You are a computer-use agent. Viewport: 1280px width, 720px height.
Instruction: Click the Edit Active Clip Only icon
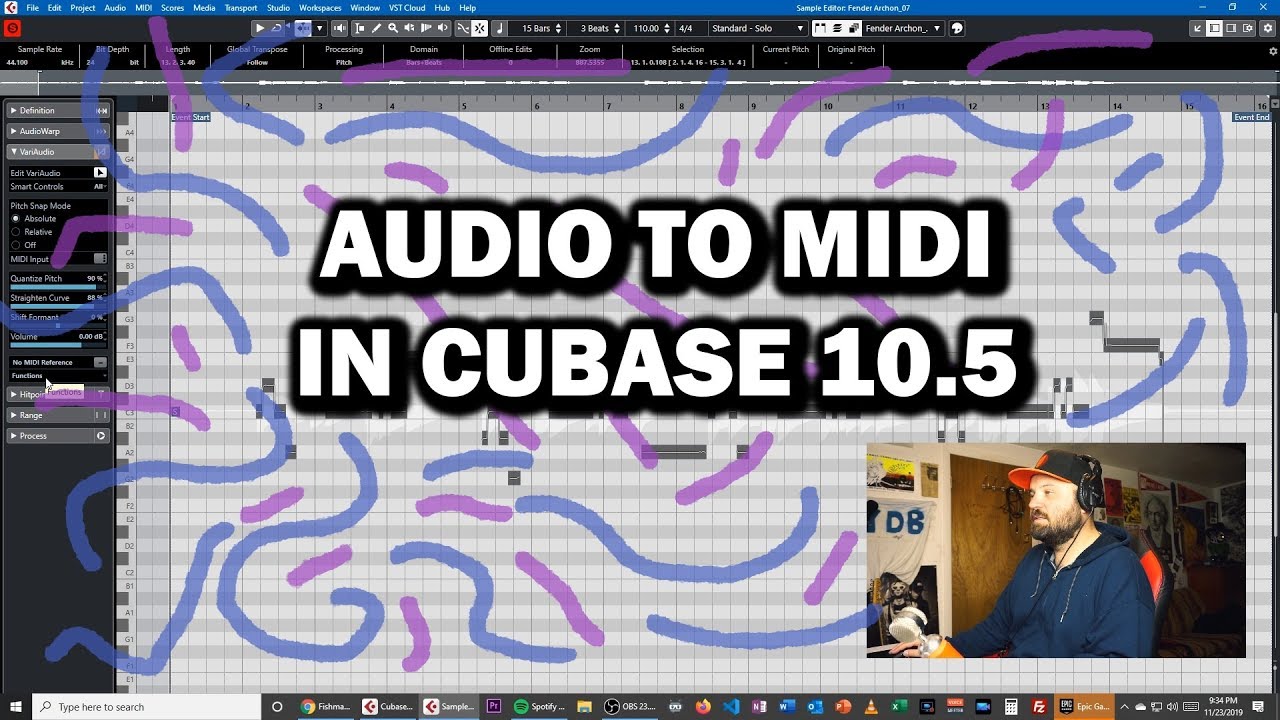point(854,28)
